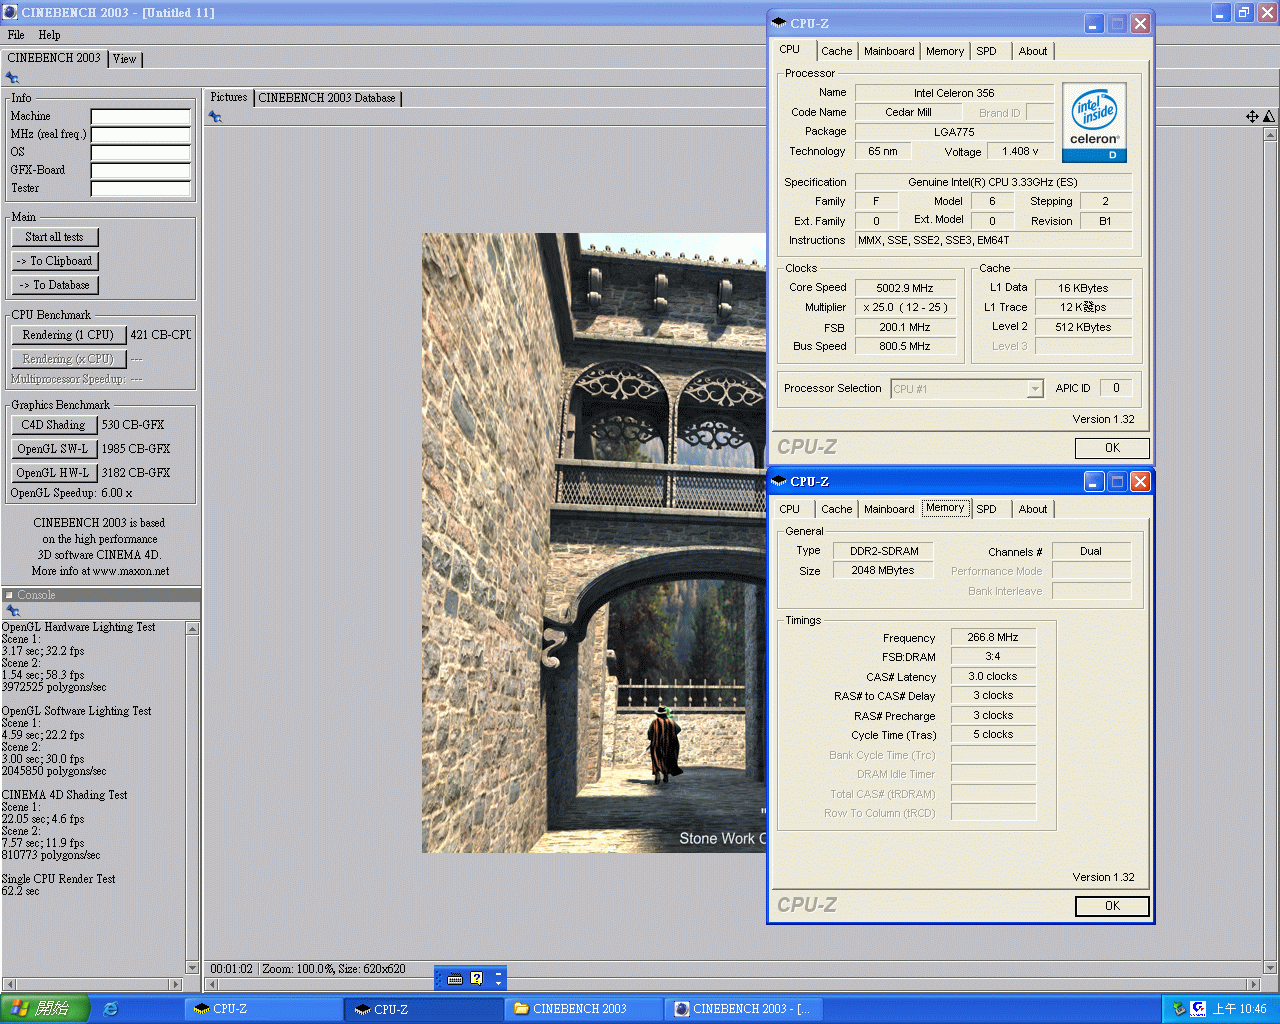The image size is (1280, 1024).
Task: Switch to the CPU tab in the lower CPU-Z window
Action: pyautogui.click(x=790, y=509)
